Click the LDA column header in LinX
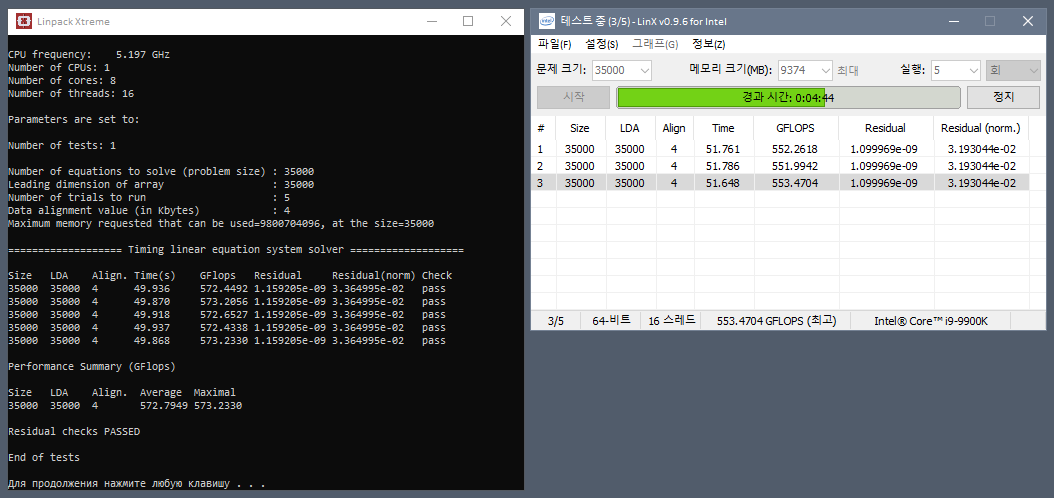1054x498 pixels. [x=629, y=128]
